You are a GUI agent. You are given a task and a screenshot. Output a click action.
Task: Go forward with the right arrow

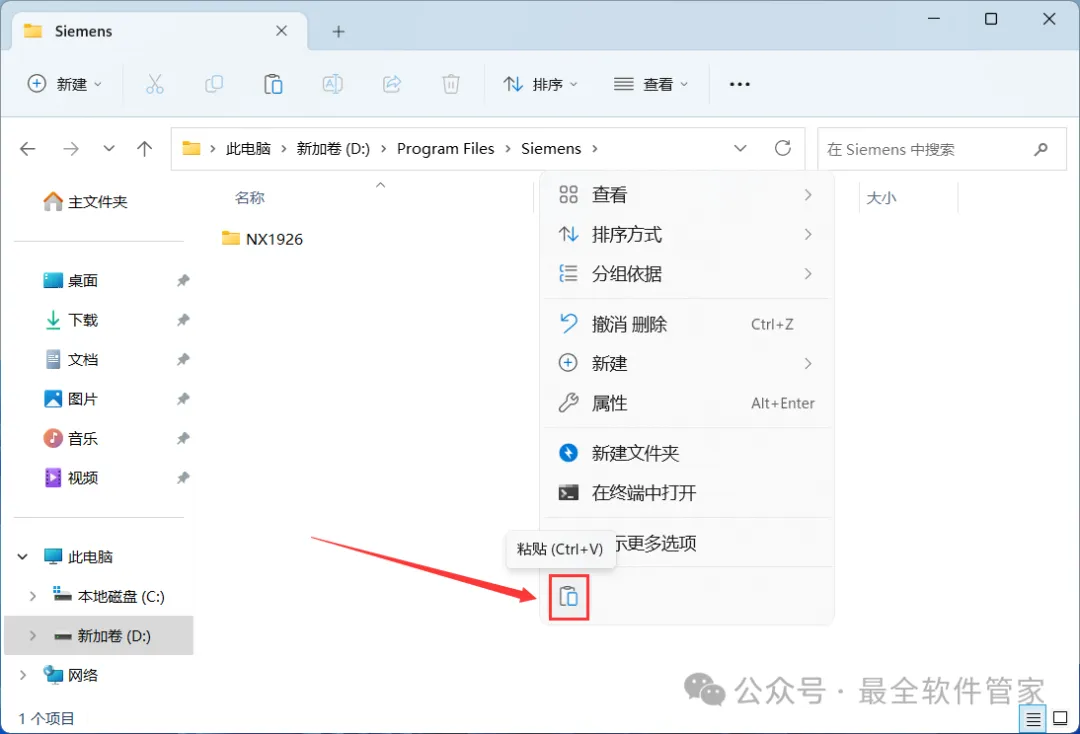(70, 149)
